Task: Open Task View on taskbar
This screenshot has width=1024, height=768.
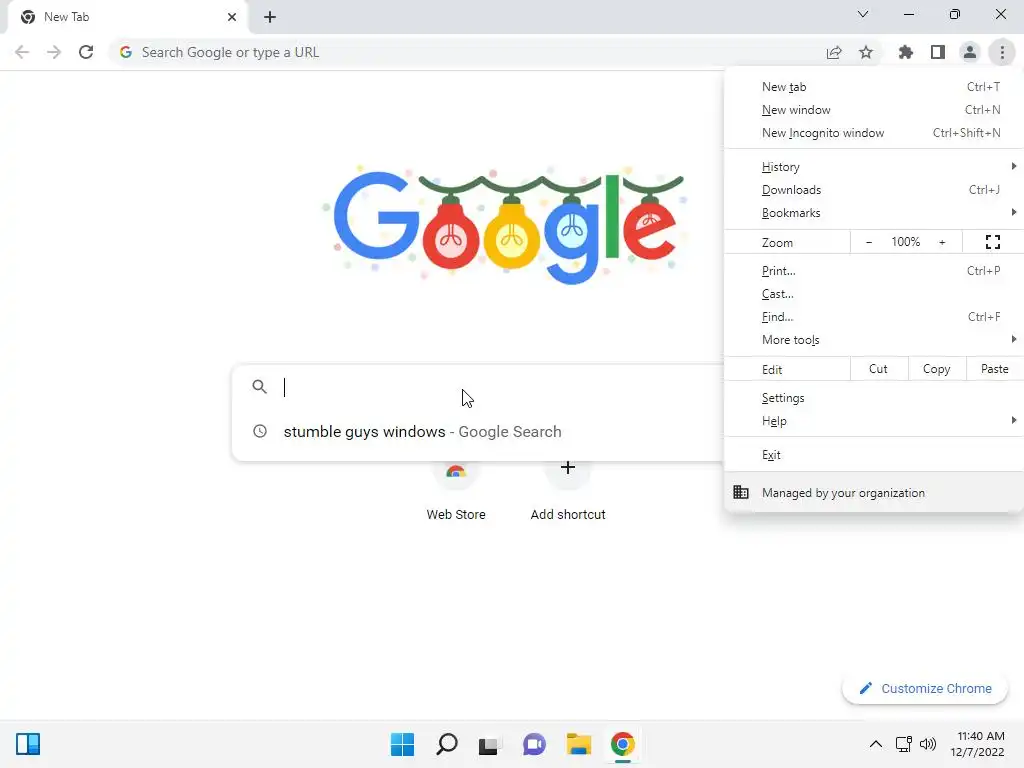Action: (488, 744)
